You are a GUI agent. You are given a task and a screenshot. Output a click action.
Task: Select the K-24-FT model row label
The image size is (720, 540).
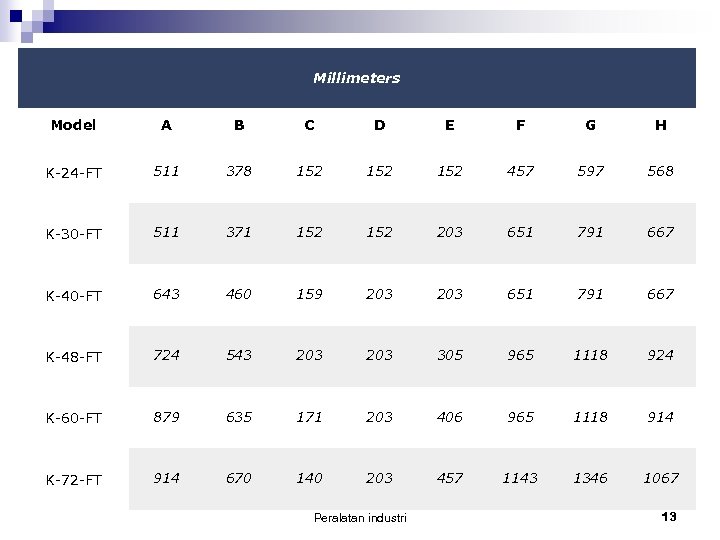tap(73, 172)
